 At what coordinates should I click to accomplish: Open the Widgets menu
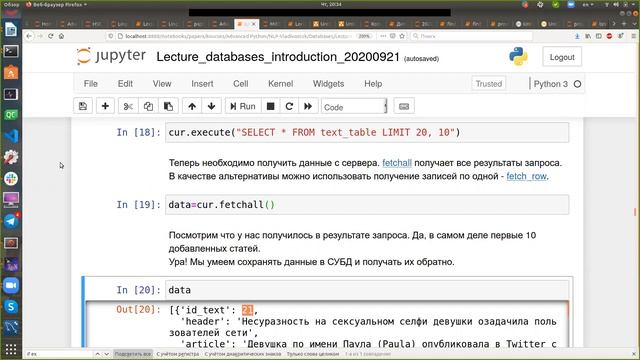point(328,84)
